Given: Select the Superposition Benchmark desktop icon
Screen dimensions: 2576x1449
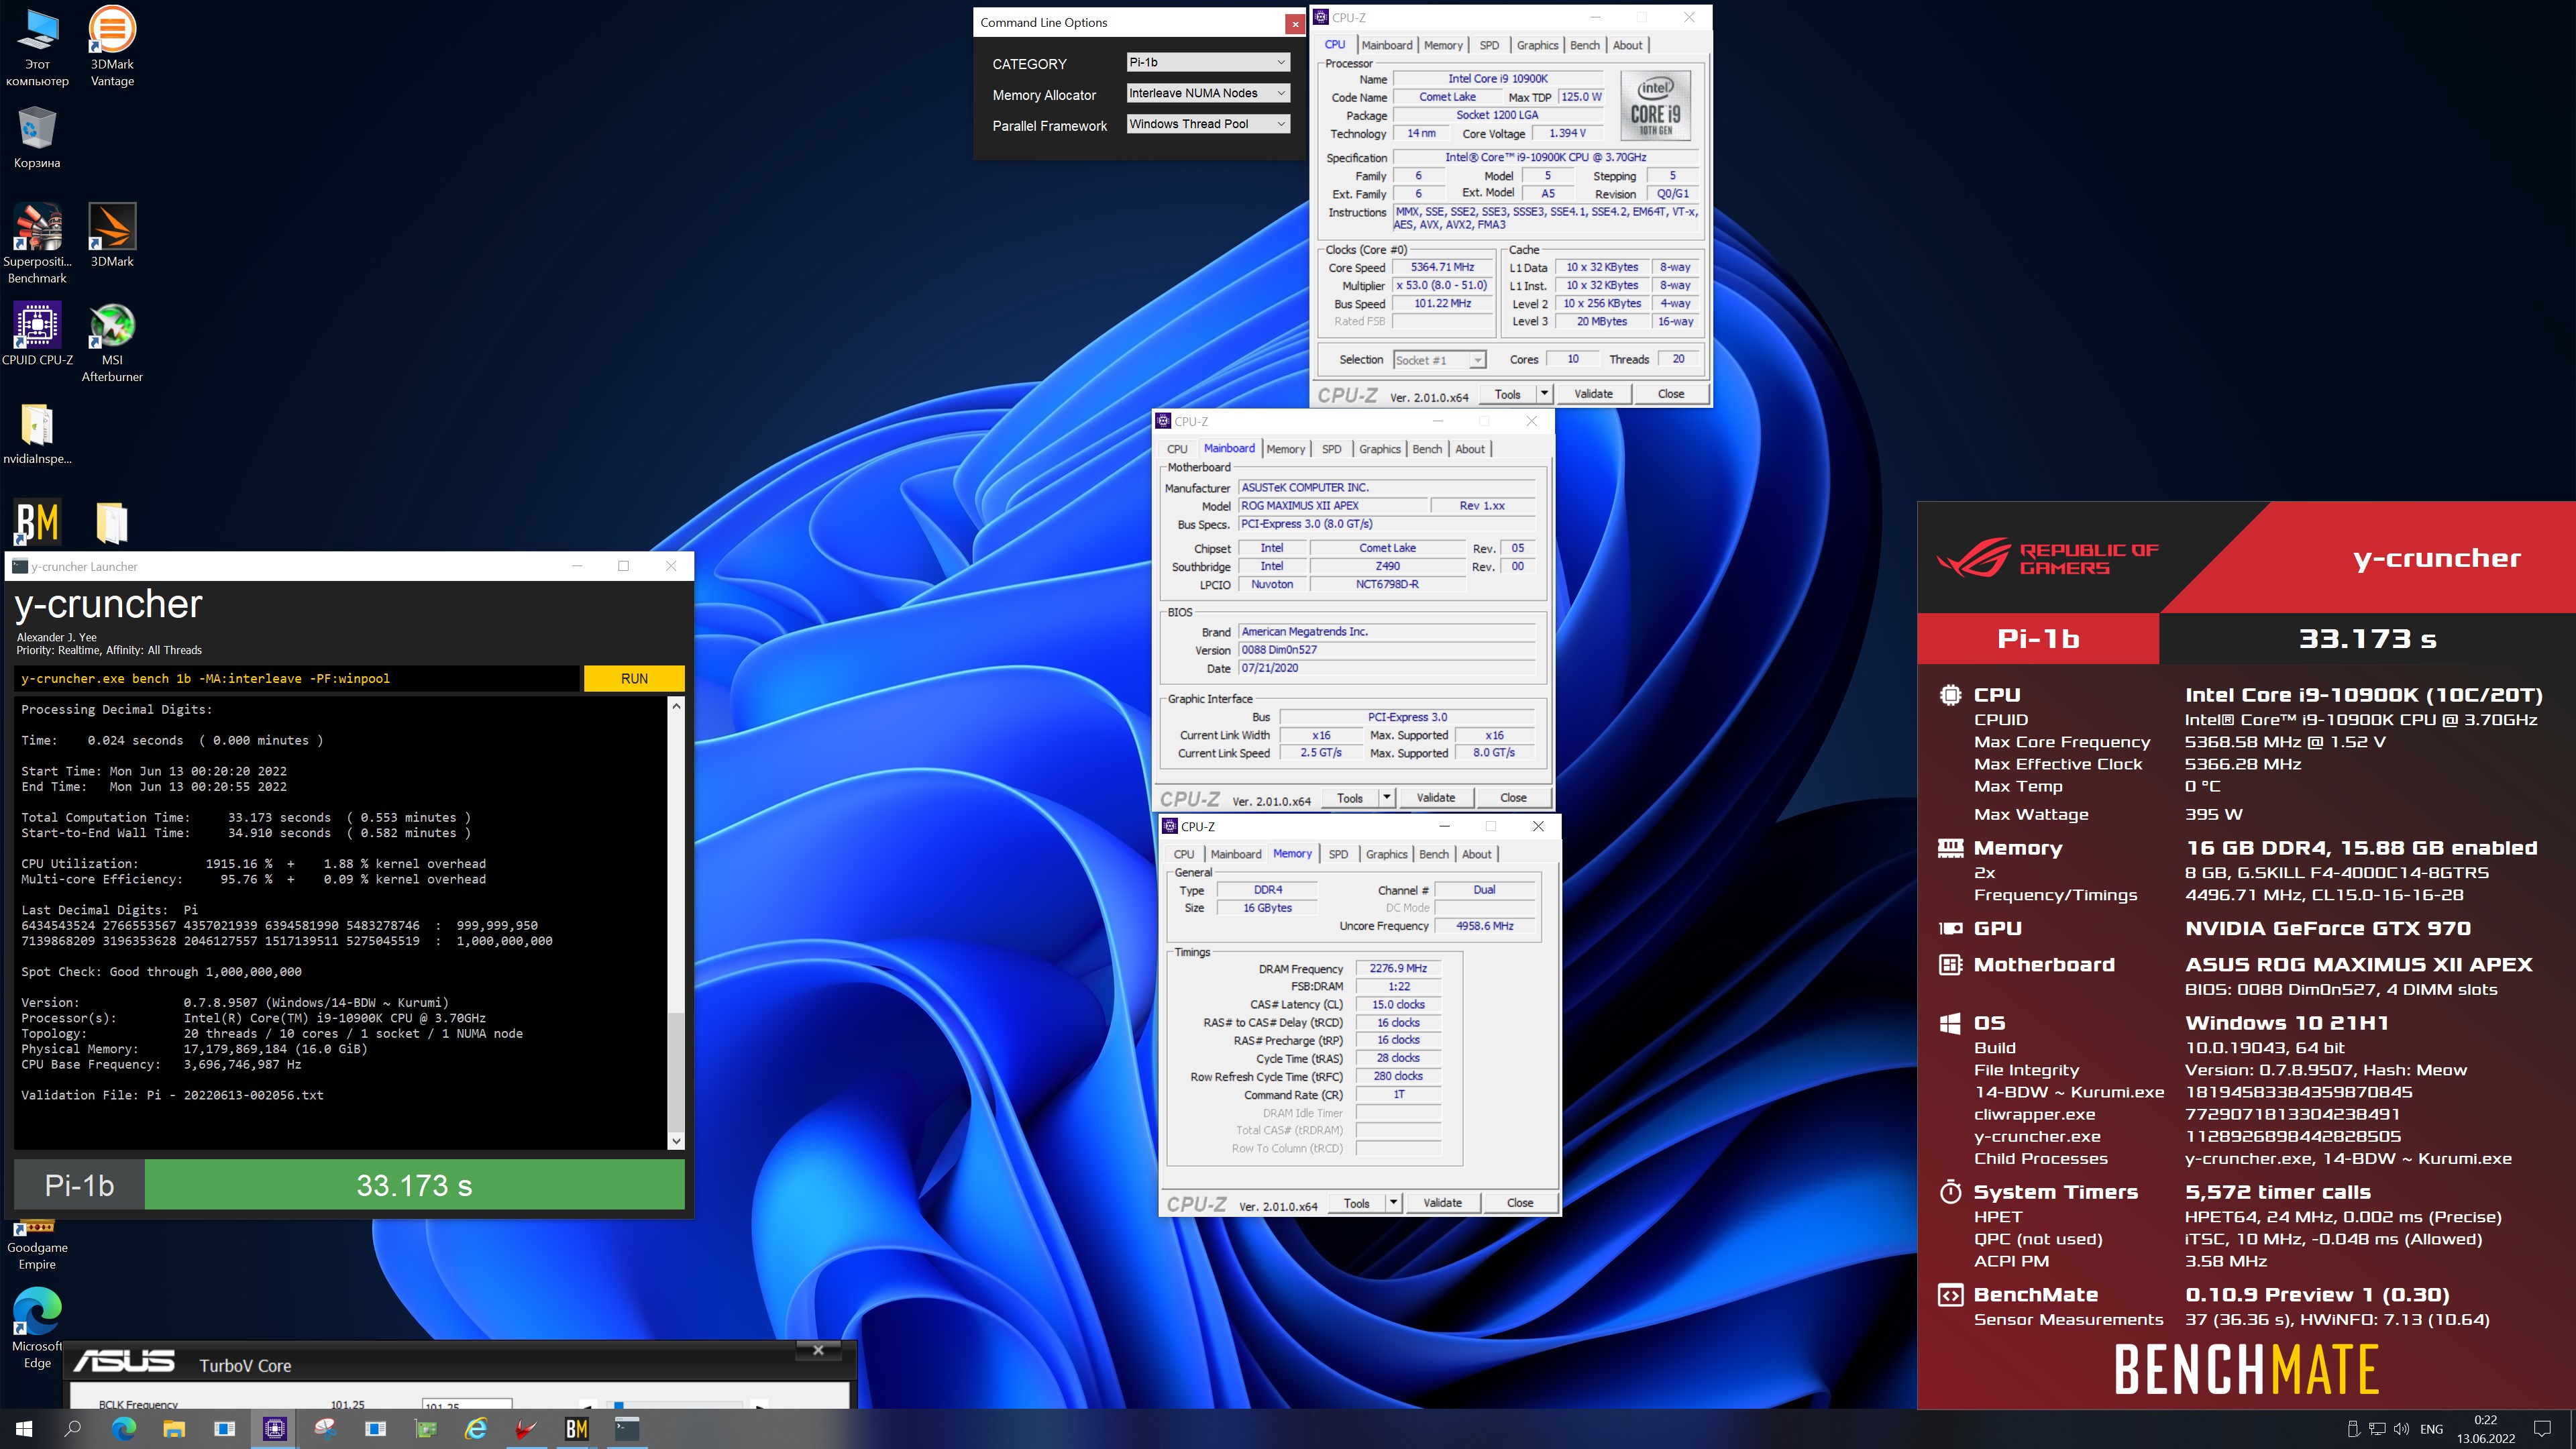Looking at the screenshot, I should click(37, 243).
